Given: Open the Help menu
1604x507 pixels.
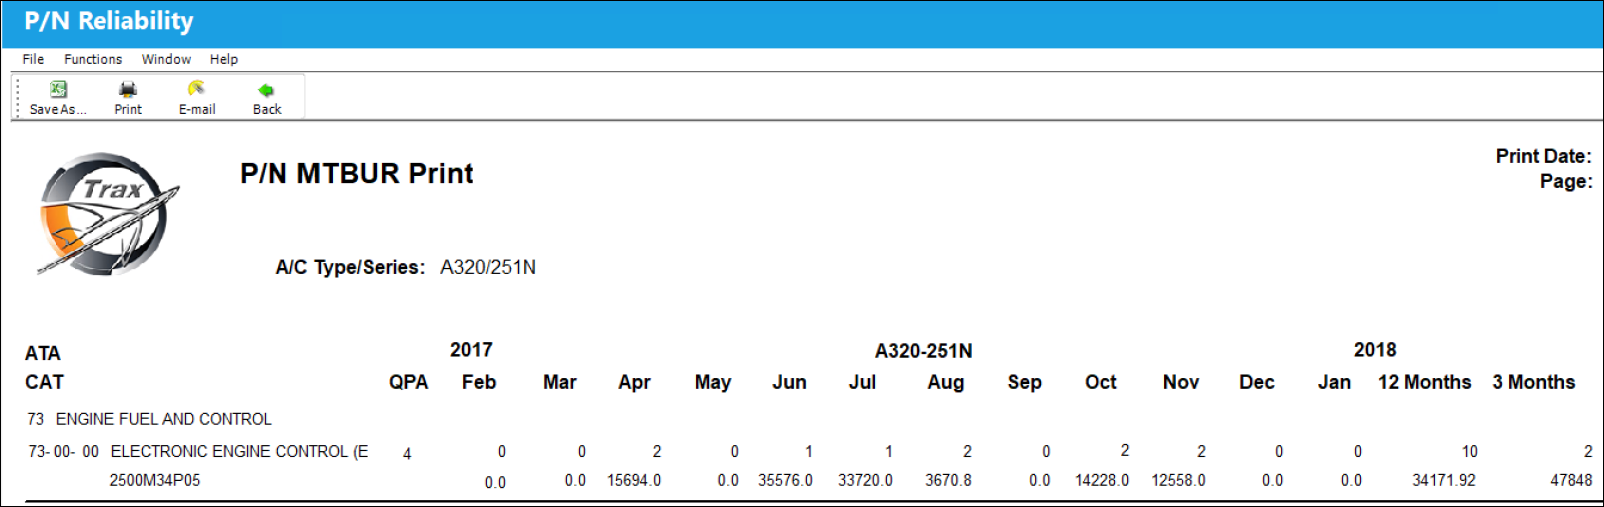Looking at the screenshot, I should click(x=224, y=59).
